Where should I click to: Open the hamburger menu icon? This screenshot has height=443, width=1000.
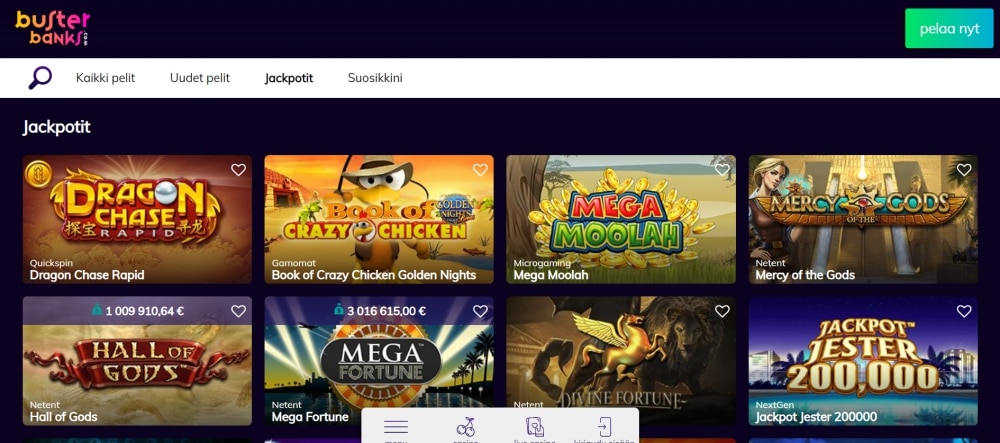[396, 427]
